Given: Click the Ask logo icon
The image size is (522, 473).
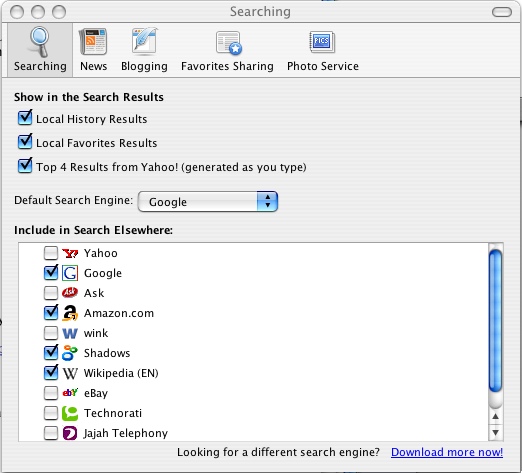Looking at the screenshot, I should (x=70, y=293).
